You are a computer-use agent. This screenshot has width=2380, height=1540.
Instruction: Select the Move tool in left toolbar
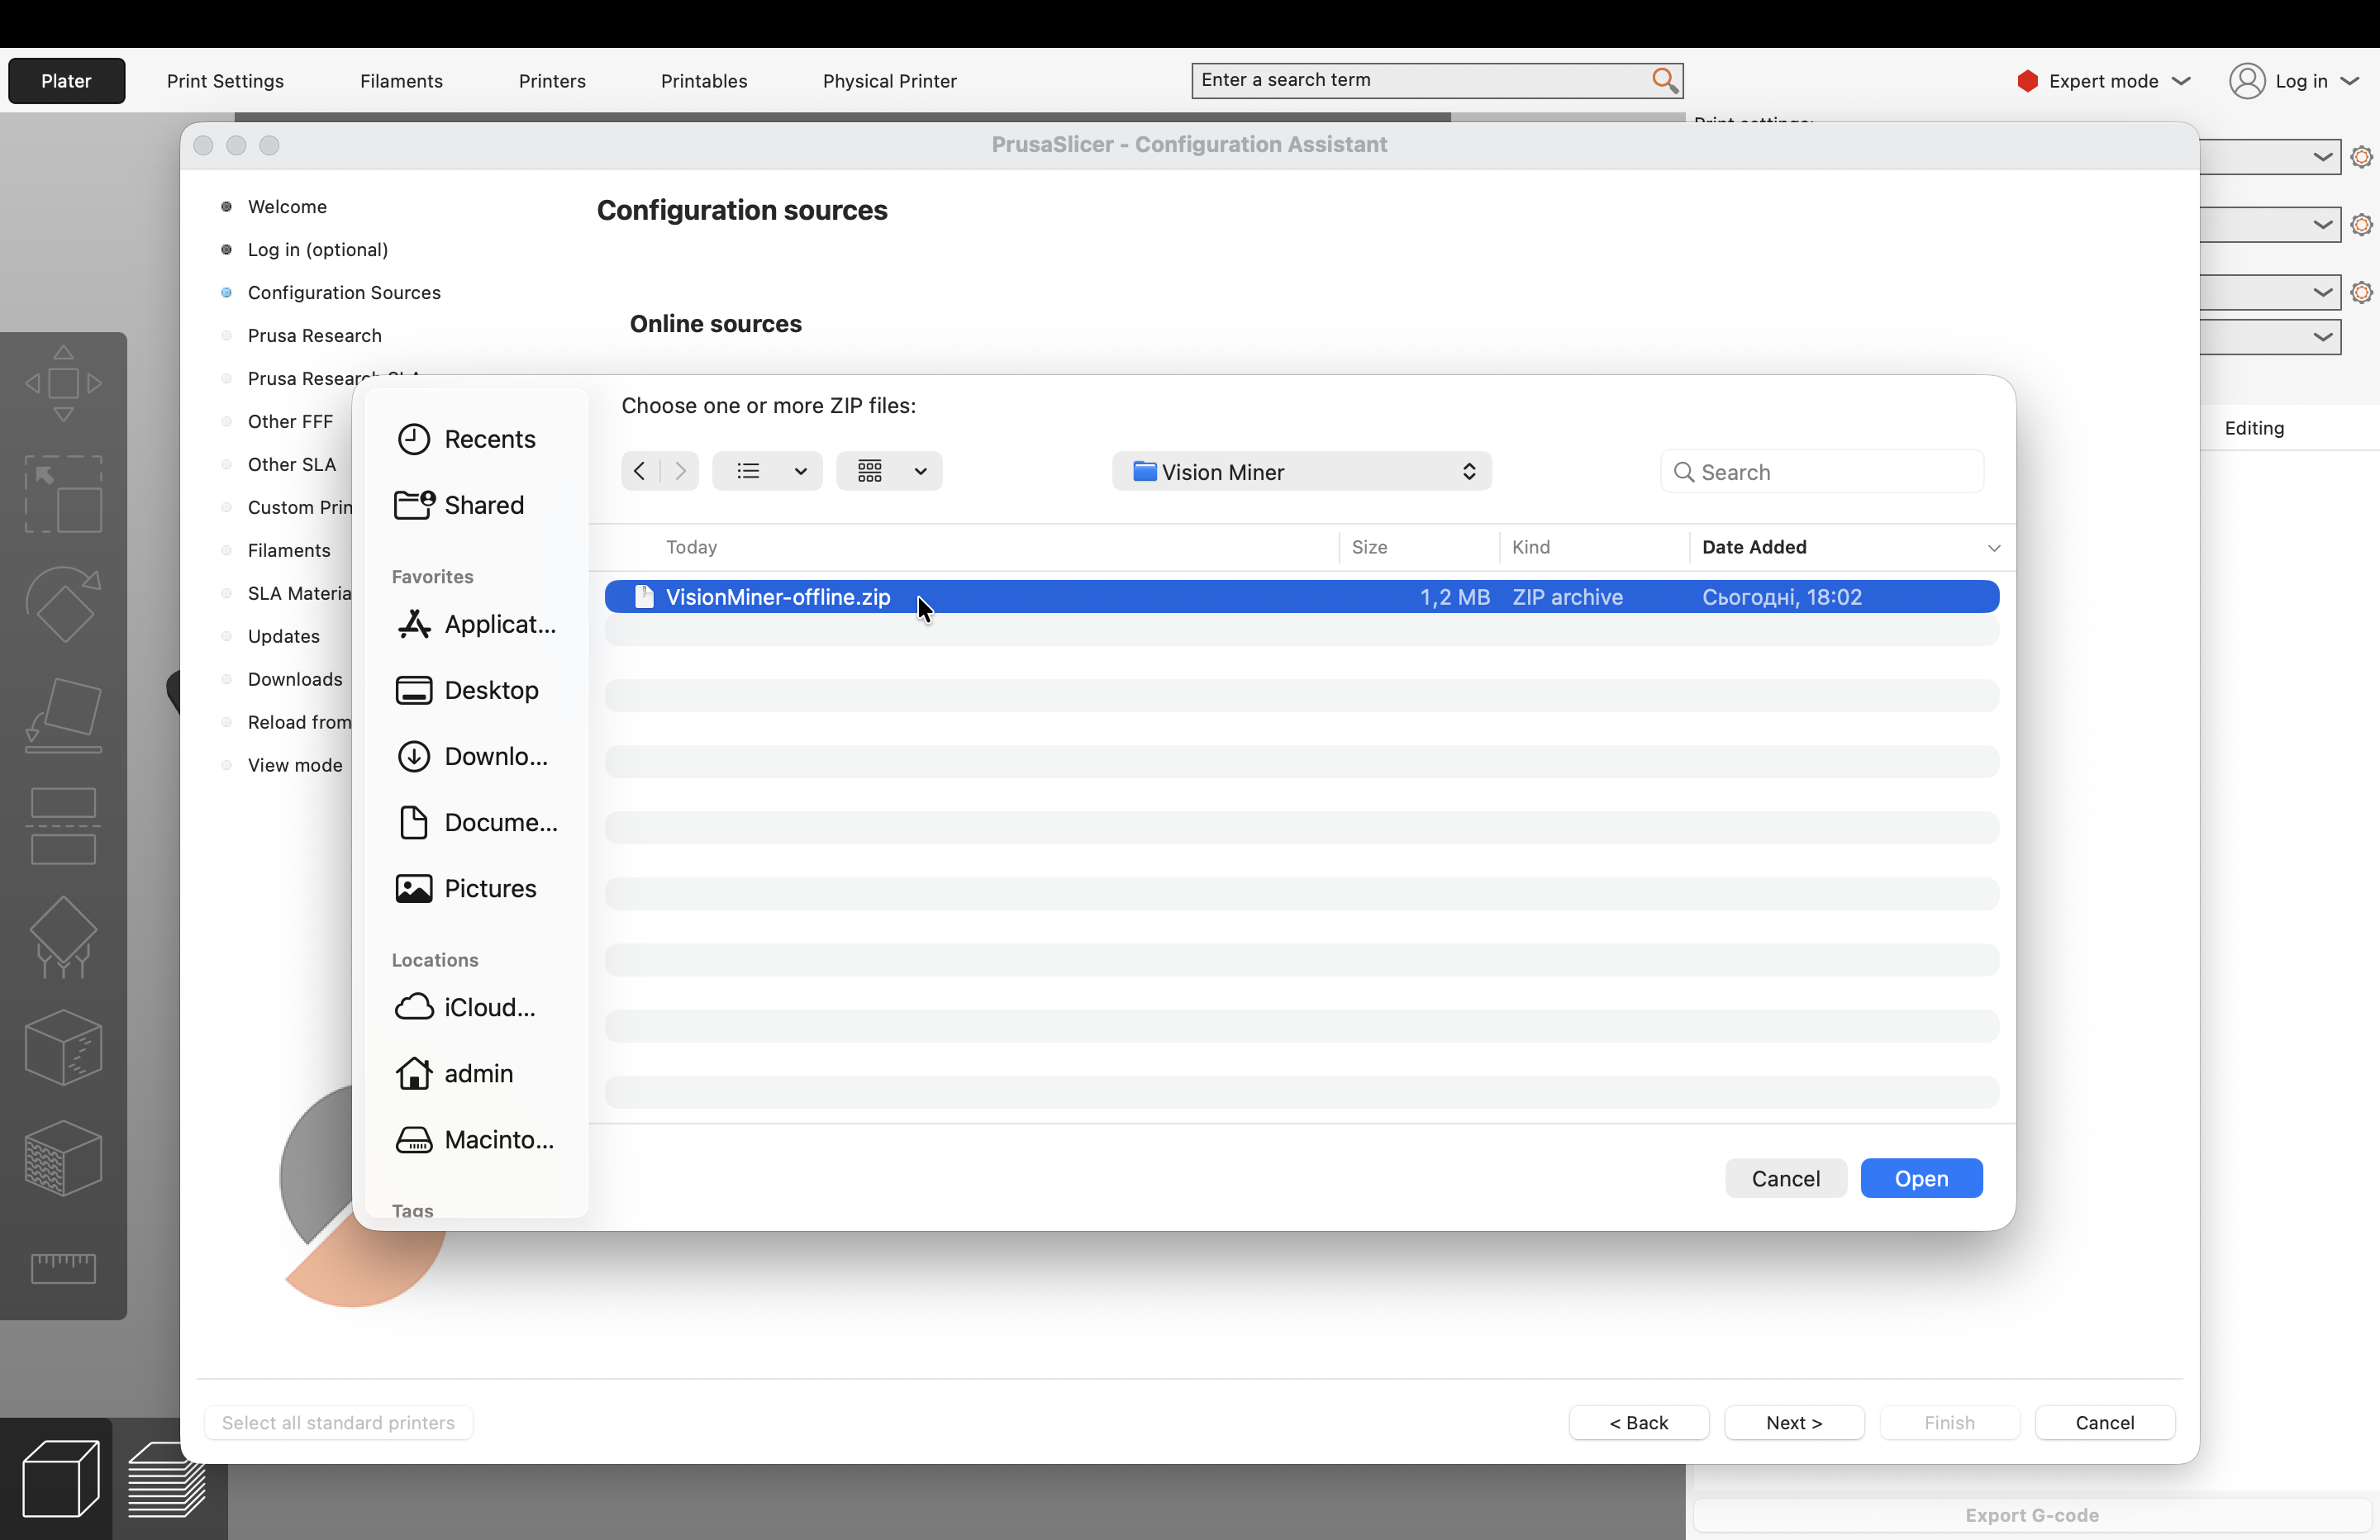(63, 383)
